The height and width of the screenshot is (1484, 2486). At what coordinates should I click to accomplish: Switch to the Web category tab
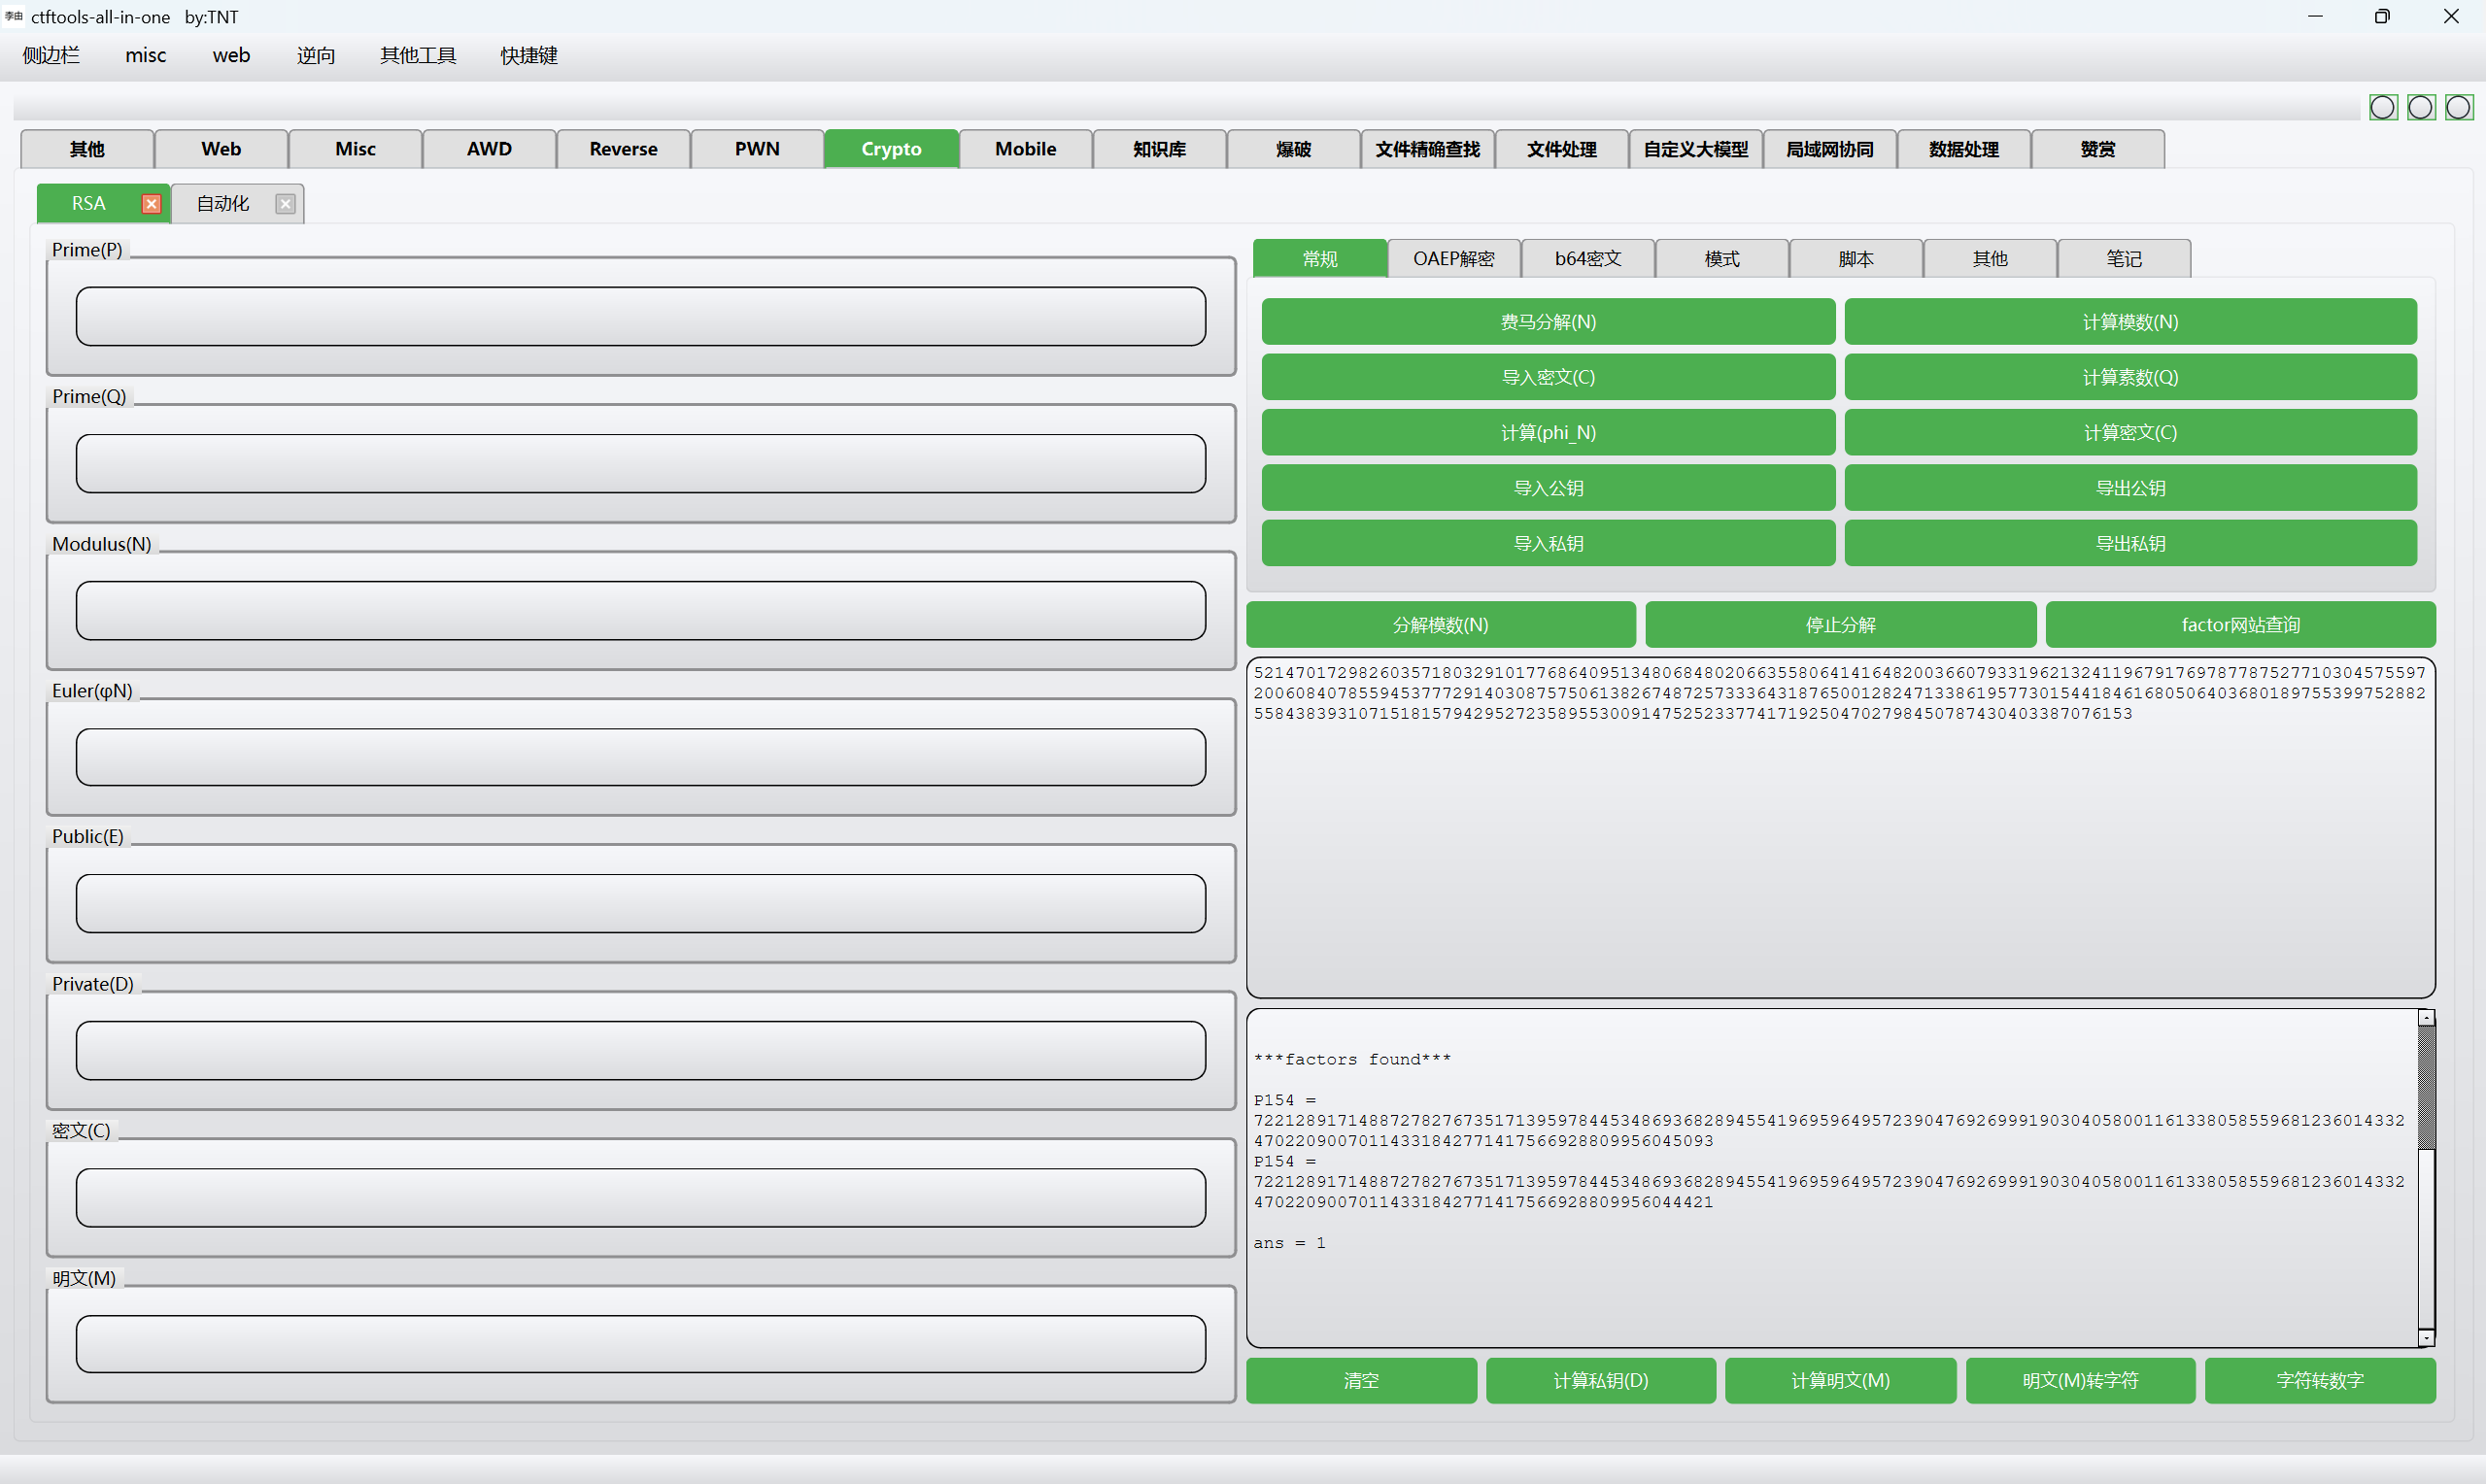point(221,149)
